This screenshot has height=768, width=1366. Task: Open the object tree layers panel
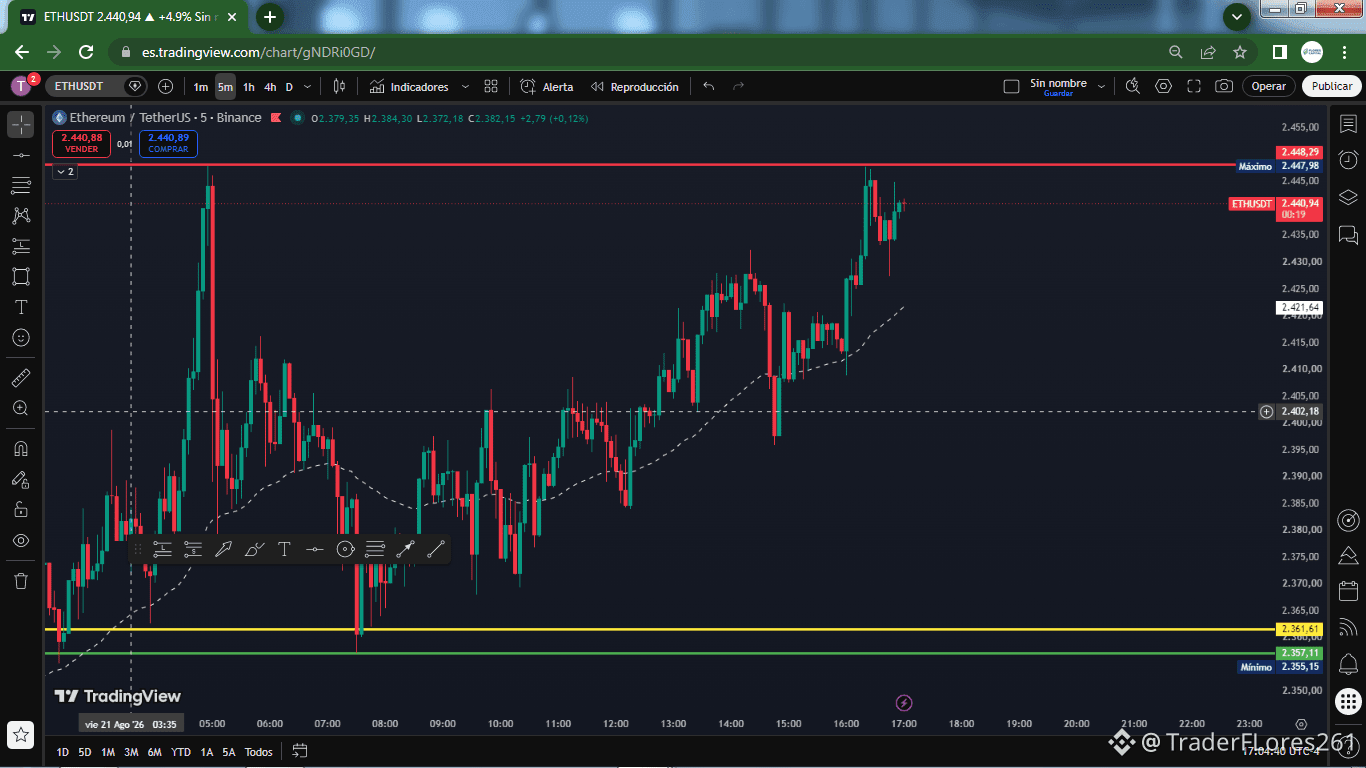1348,197
